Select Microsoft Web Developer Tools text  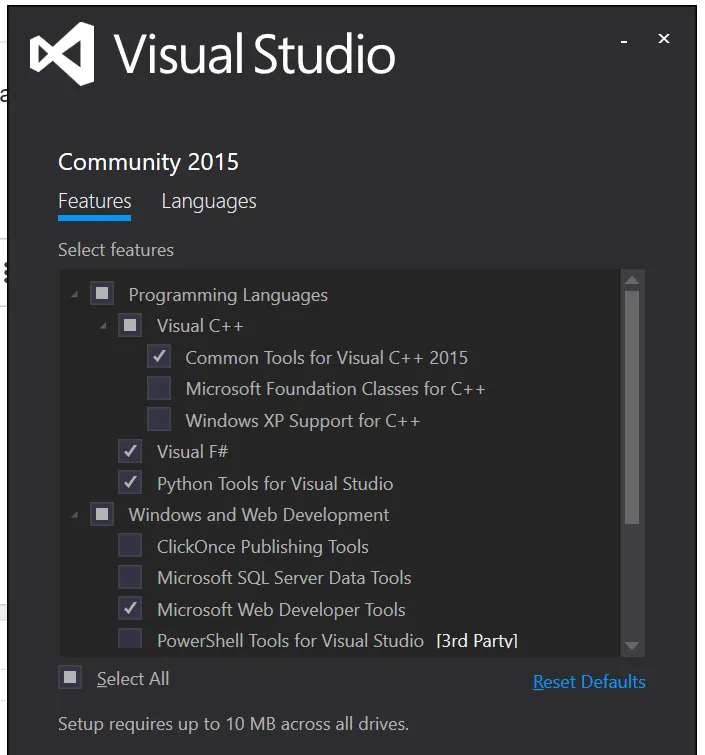281,610
